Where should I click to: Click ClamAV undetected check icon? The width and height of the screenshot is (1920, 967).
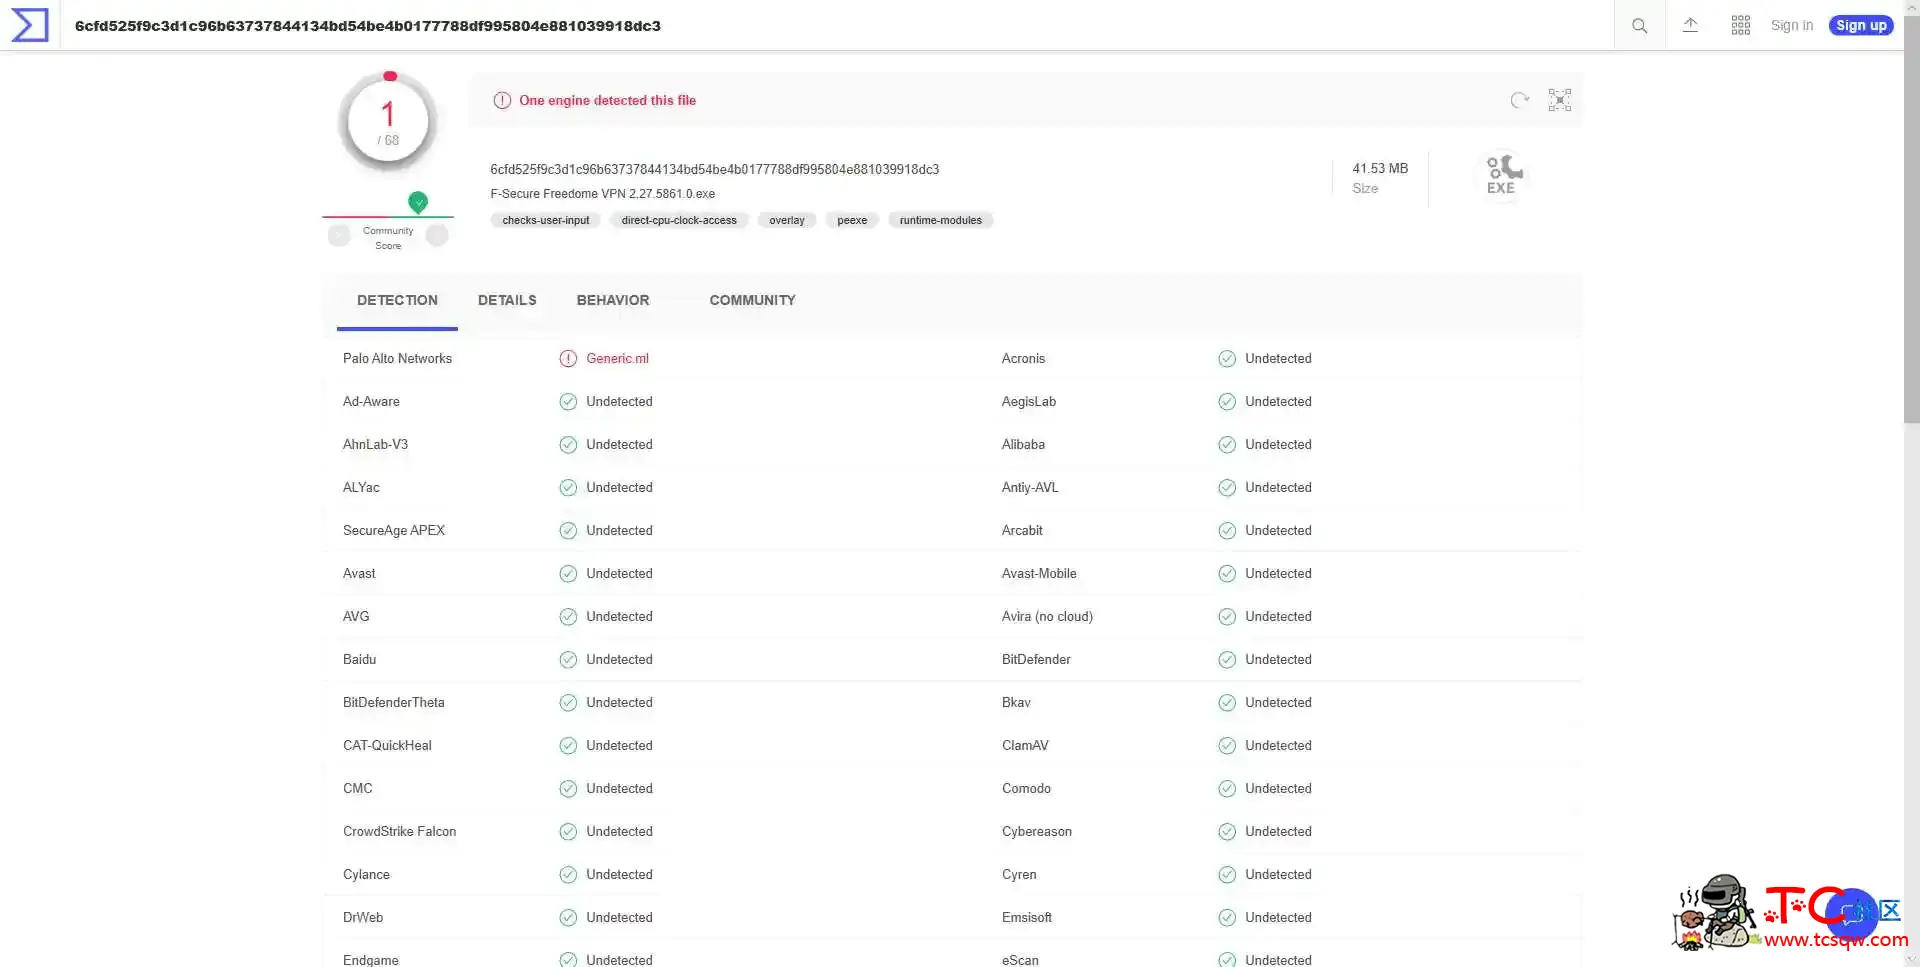pos(1227,746)
